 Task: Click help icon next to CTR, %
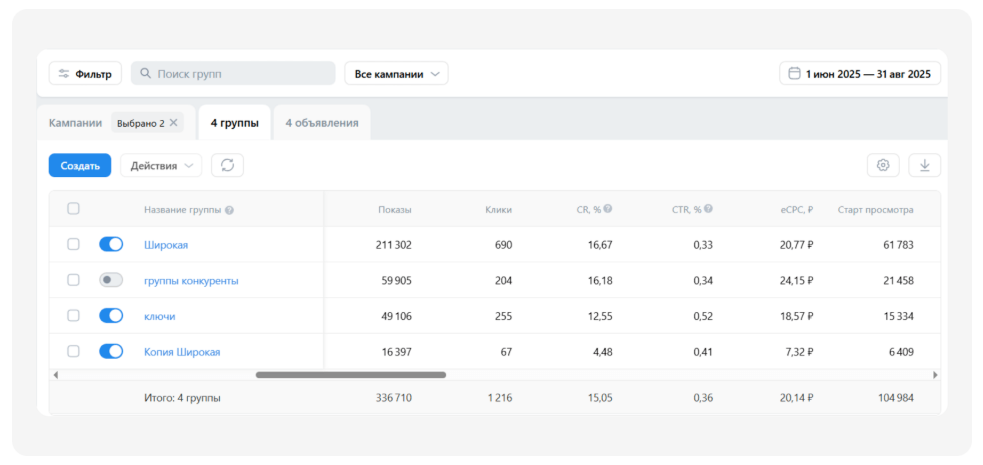point(709,209)
